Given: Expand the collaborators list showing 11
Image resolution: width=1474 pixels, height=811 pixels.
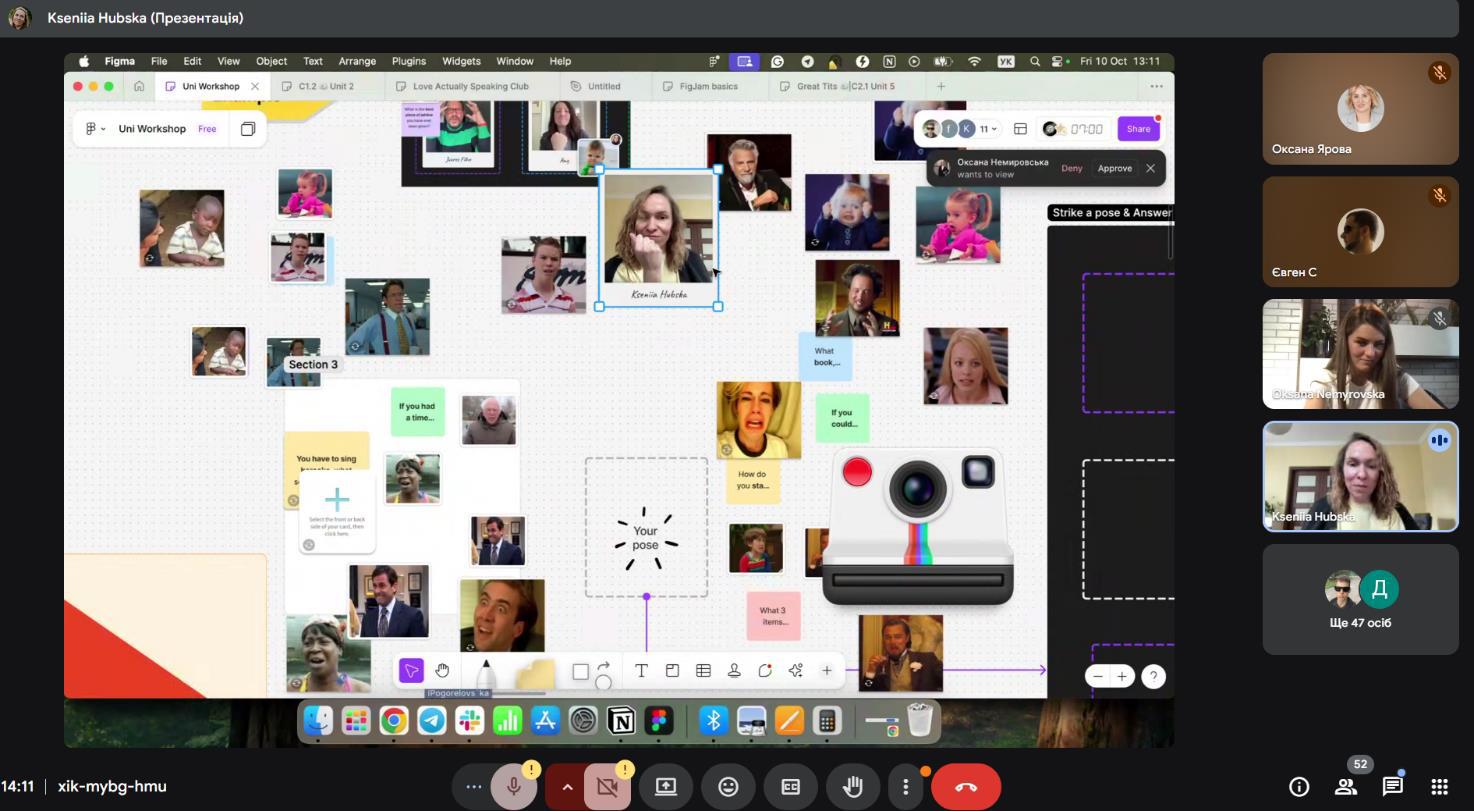Looking at the screenshot, I should pyautogui.click(x=988, y=129).
